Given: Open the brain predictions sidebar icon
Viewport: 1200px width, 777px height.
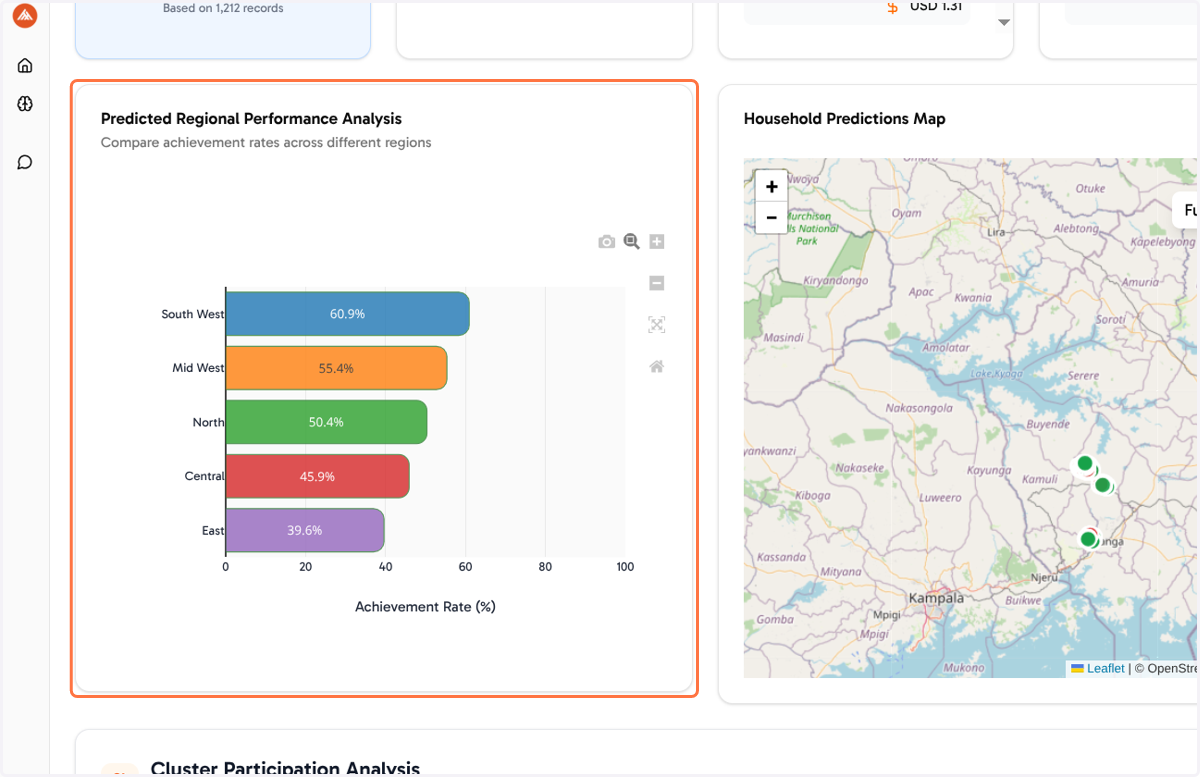Looking at the screenshot, I should (x=25, y=104).
